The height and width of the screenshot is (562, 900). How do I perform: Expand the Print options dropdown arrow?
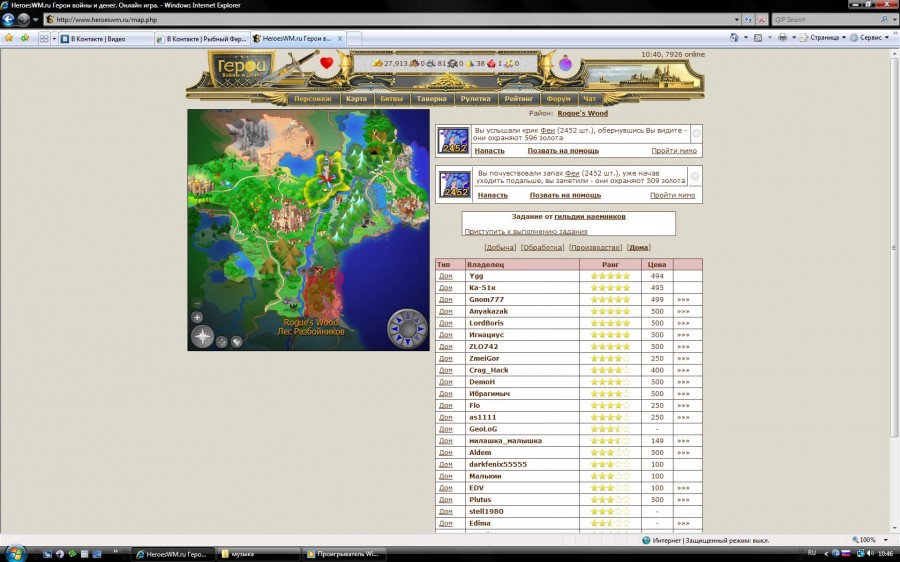[x=794, y=37]
